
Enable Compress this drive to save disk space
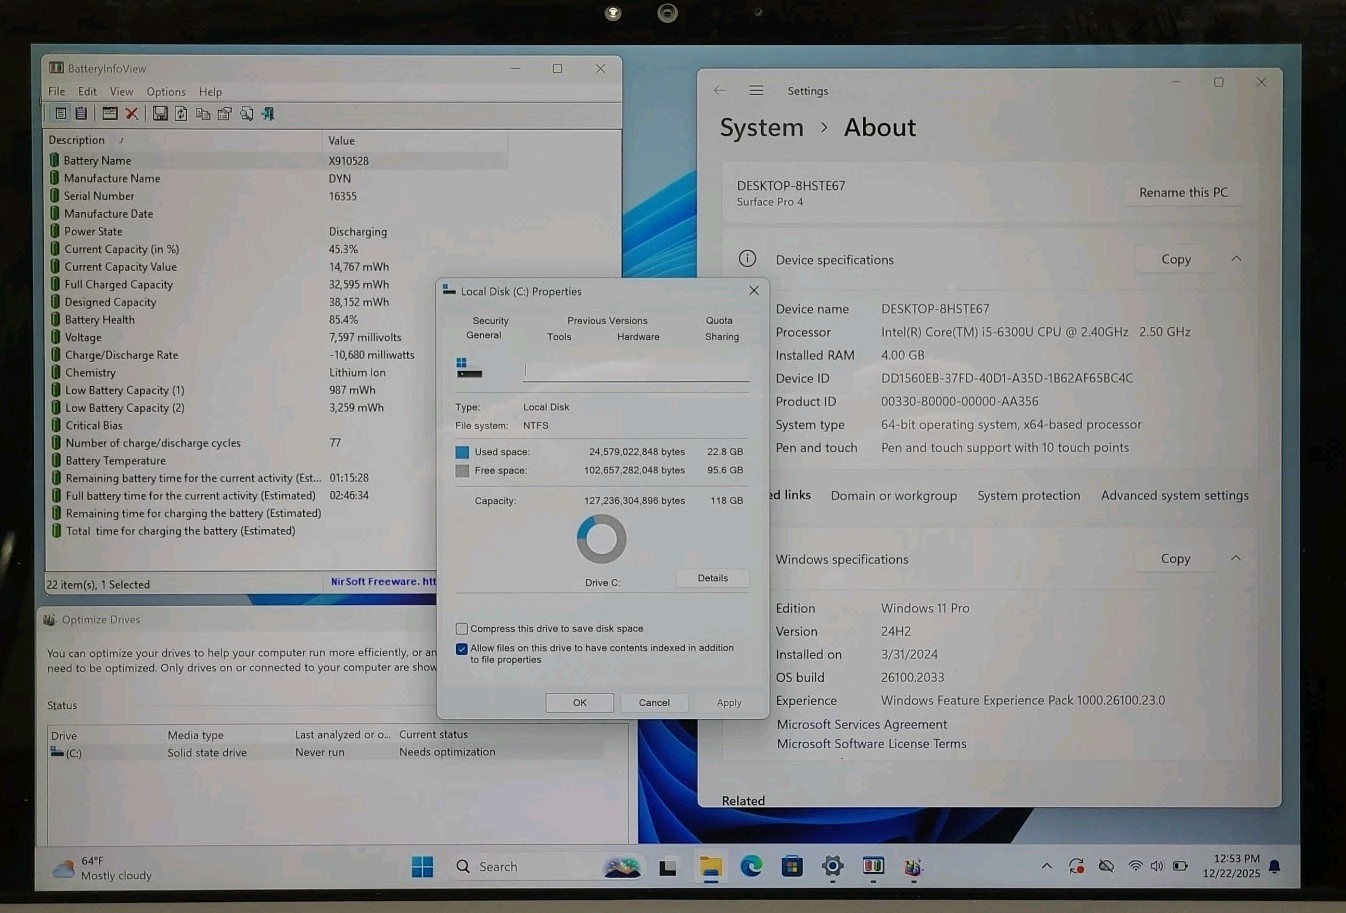point(462,629)
